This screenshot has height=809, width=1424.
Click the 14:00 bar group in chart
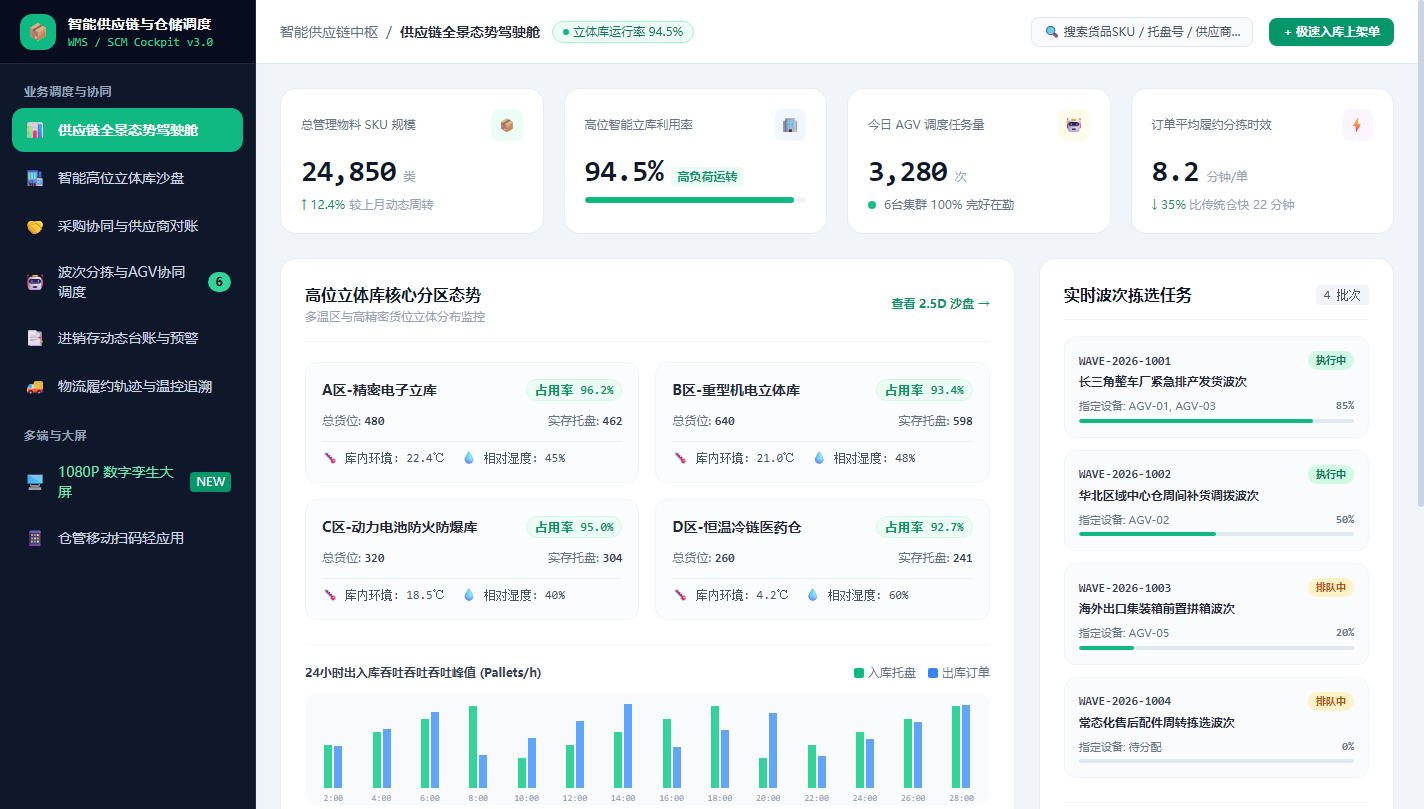pos(623,746)
